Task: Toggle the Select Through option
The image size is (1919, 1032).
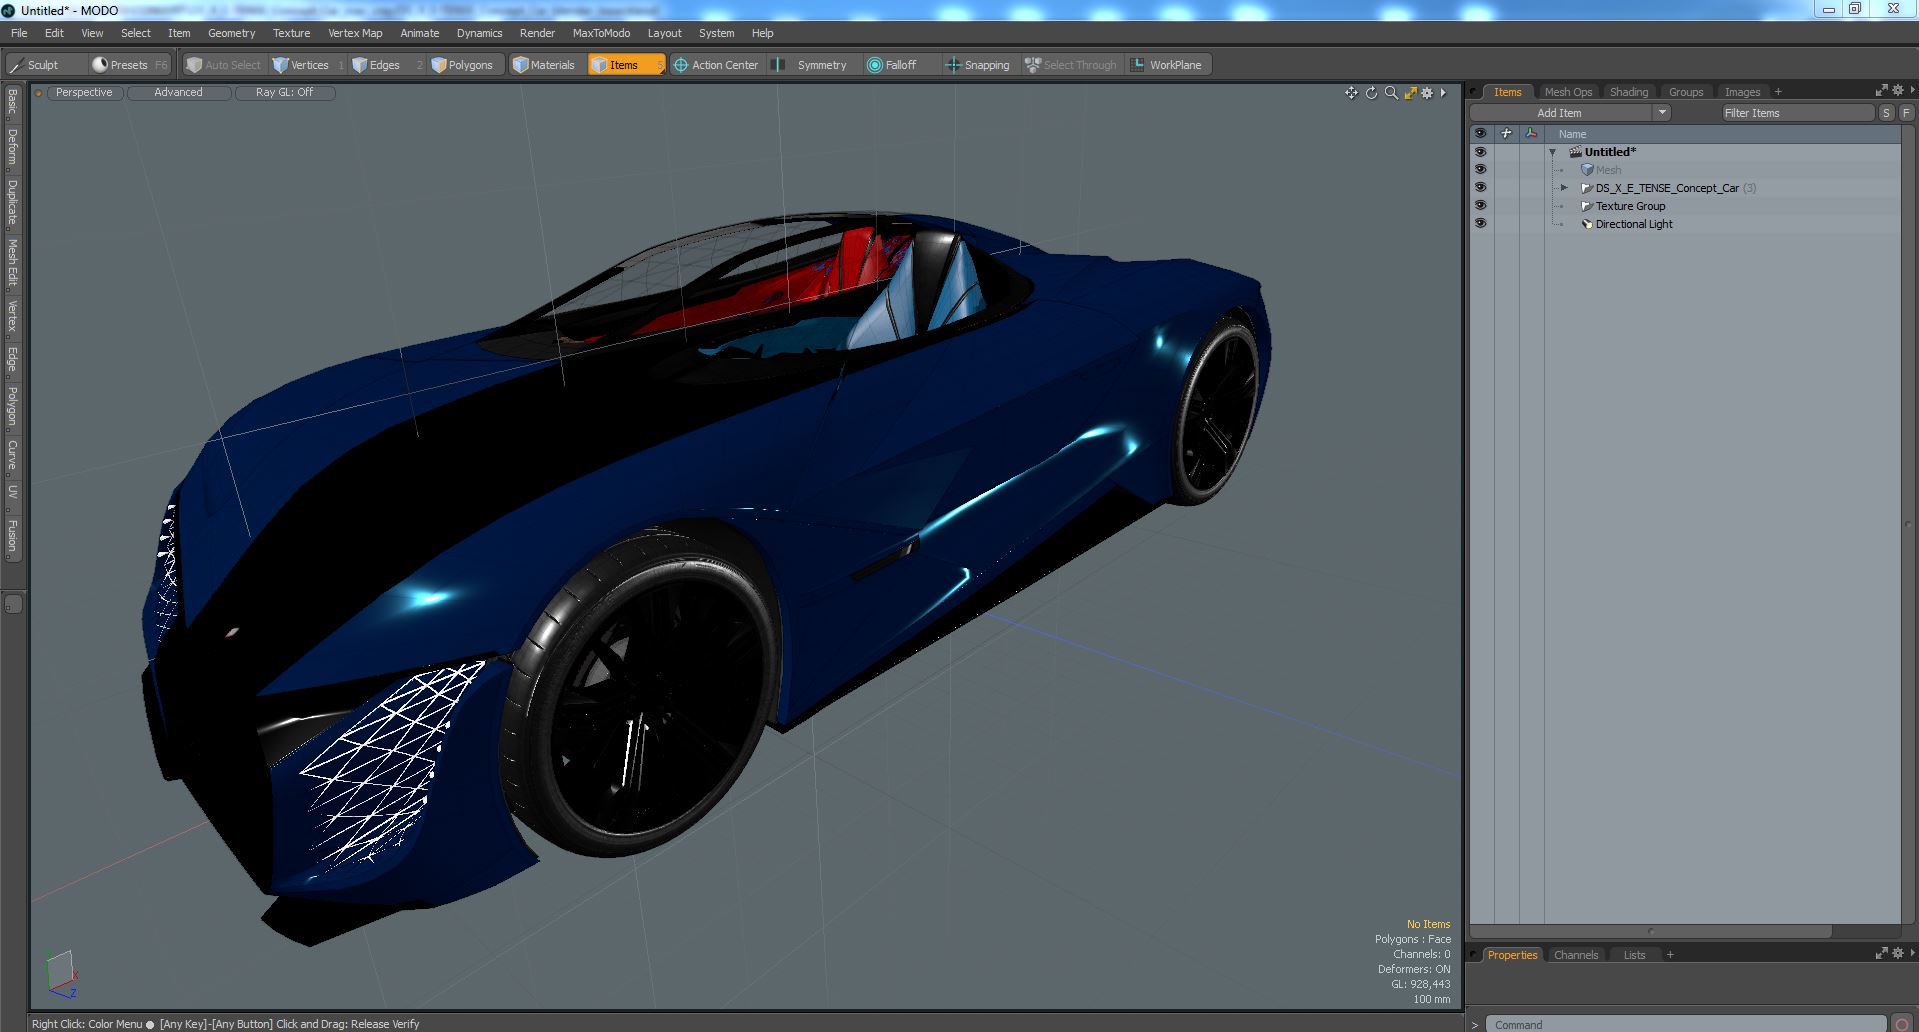Action: click(1072, 65)
